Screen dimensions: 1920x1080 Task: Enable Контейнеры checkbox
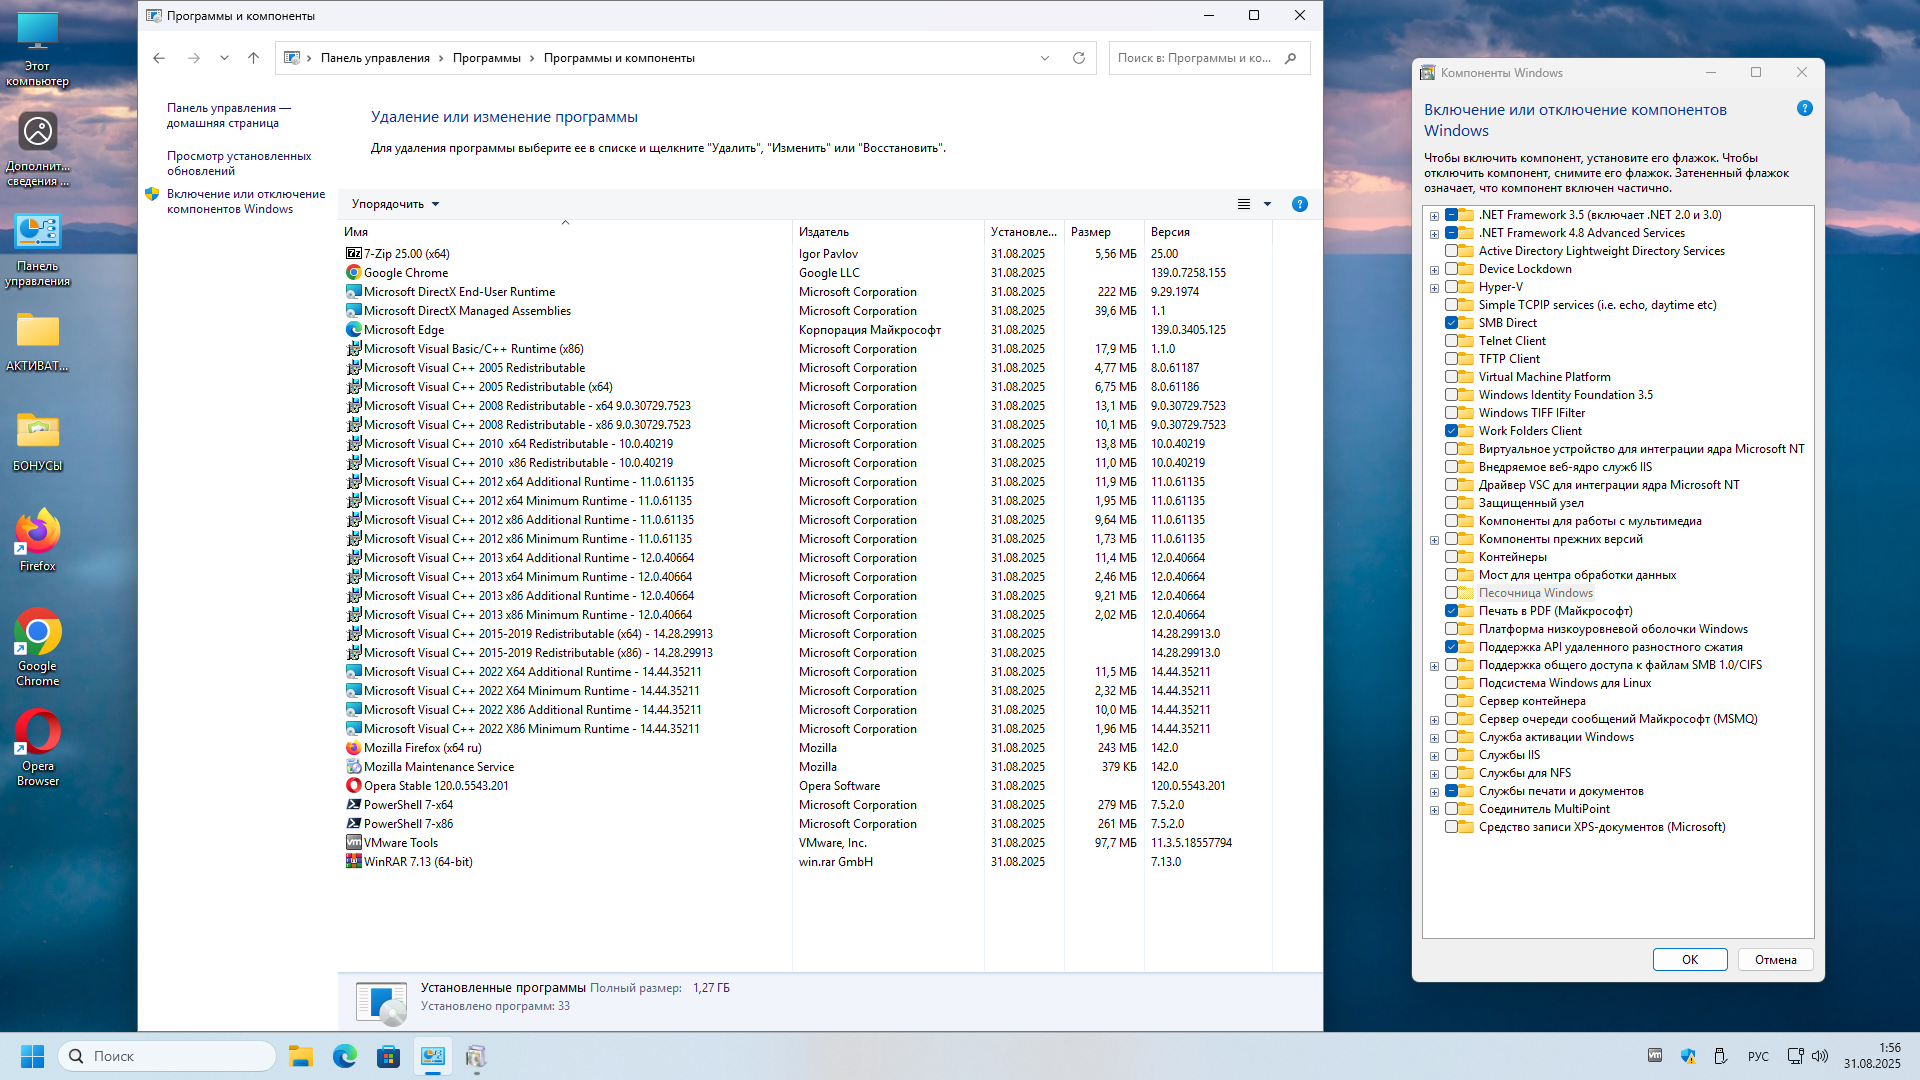[x=1451, y=557]
